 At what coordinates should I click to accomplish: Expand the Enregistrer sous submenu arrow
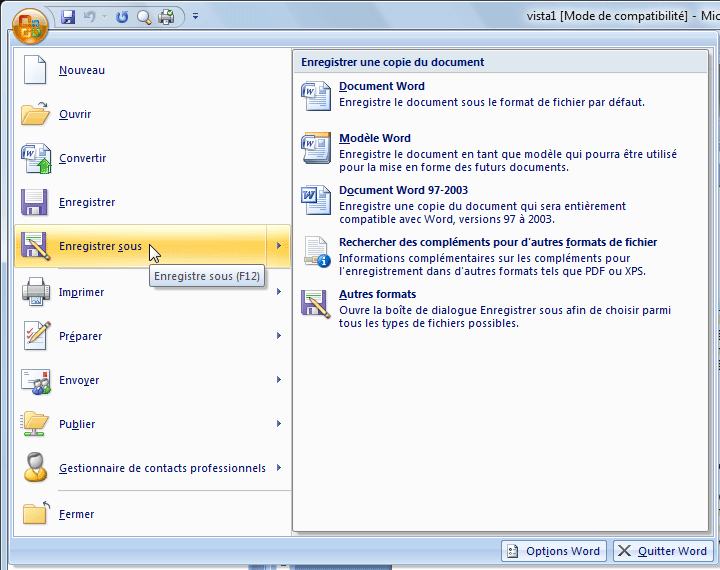tap(279, 246)
